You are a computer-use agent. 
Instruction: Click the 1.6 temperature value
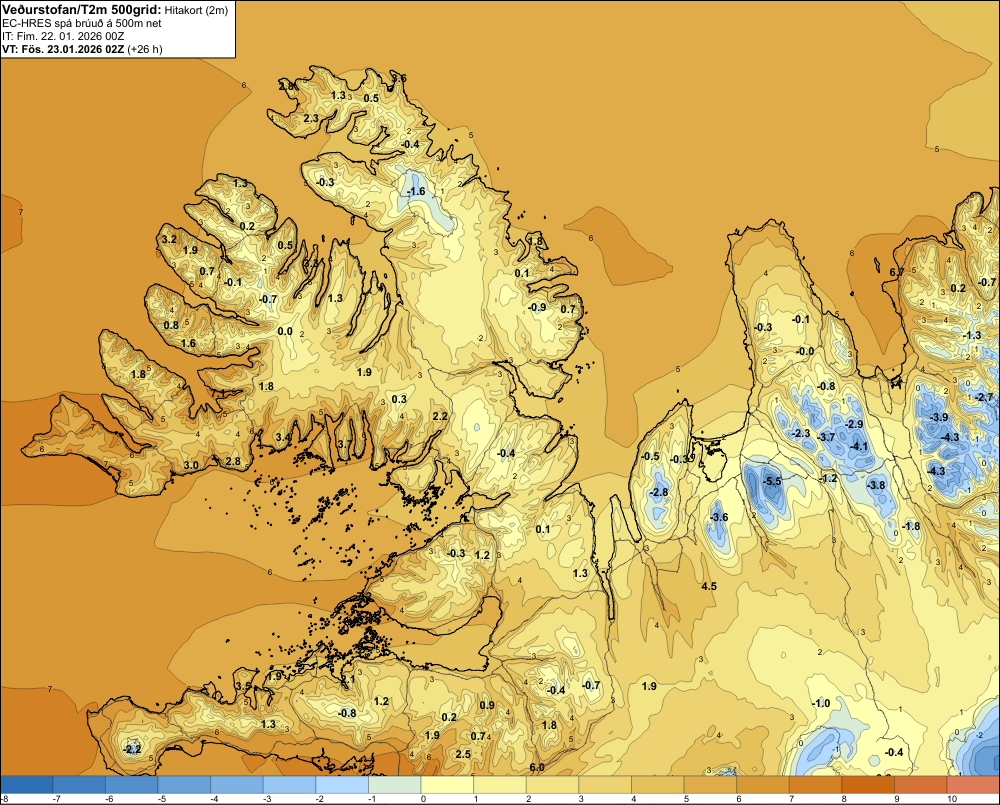(x=188, y=343)
